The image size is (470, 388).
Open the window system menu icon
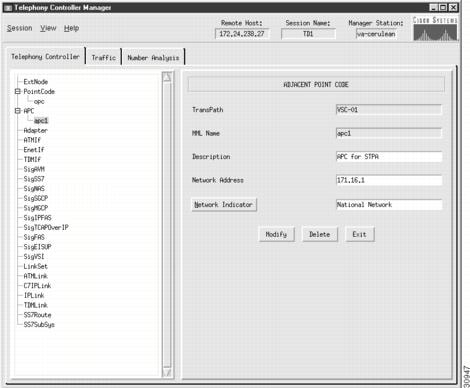pyautogui.click(x=8, y=8)
